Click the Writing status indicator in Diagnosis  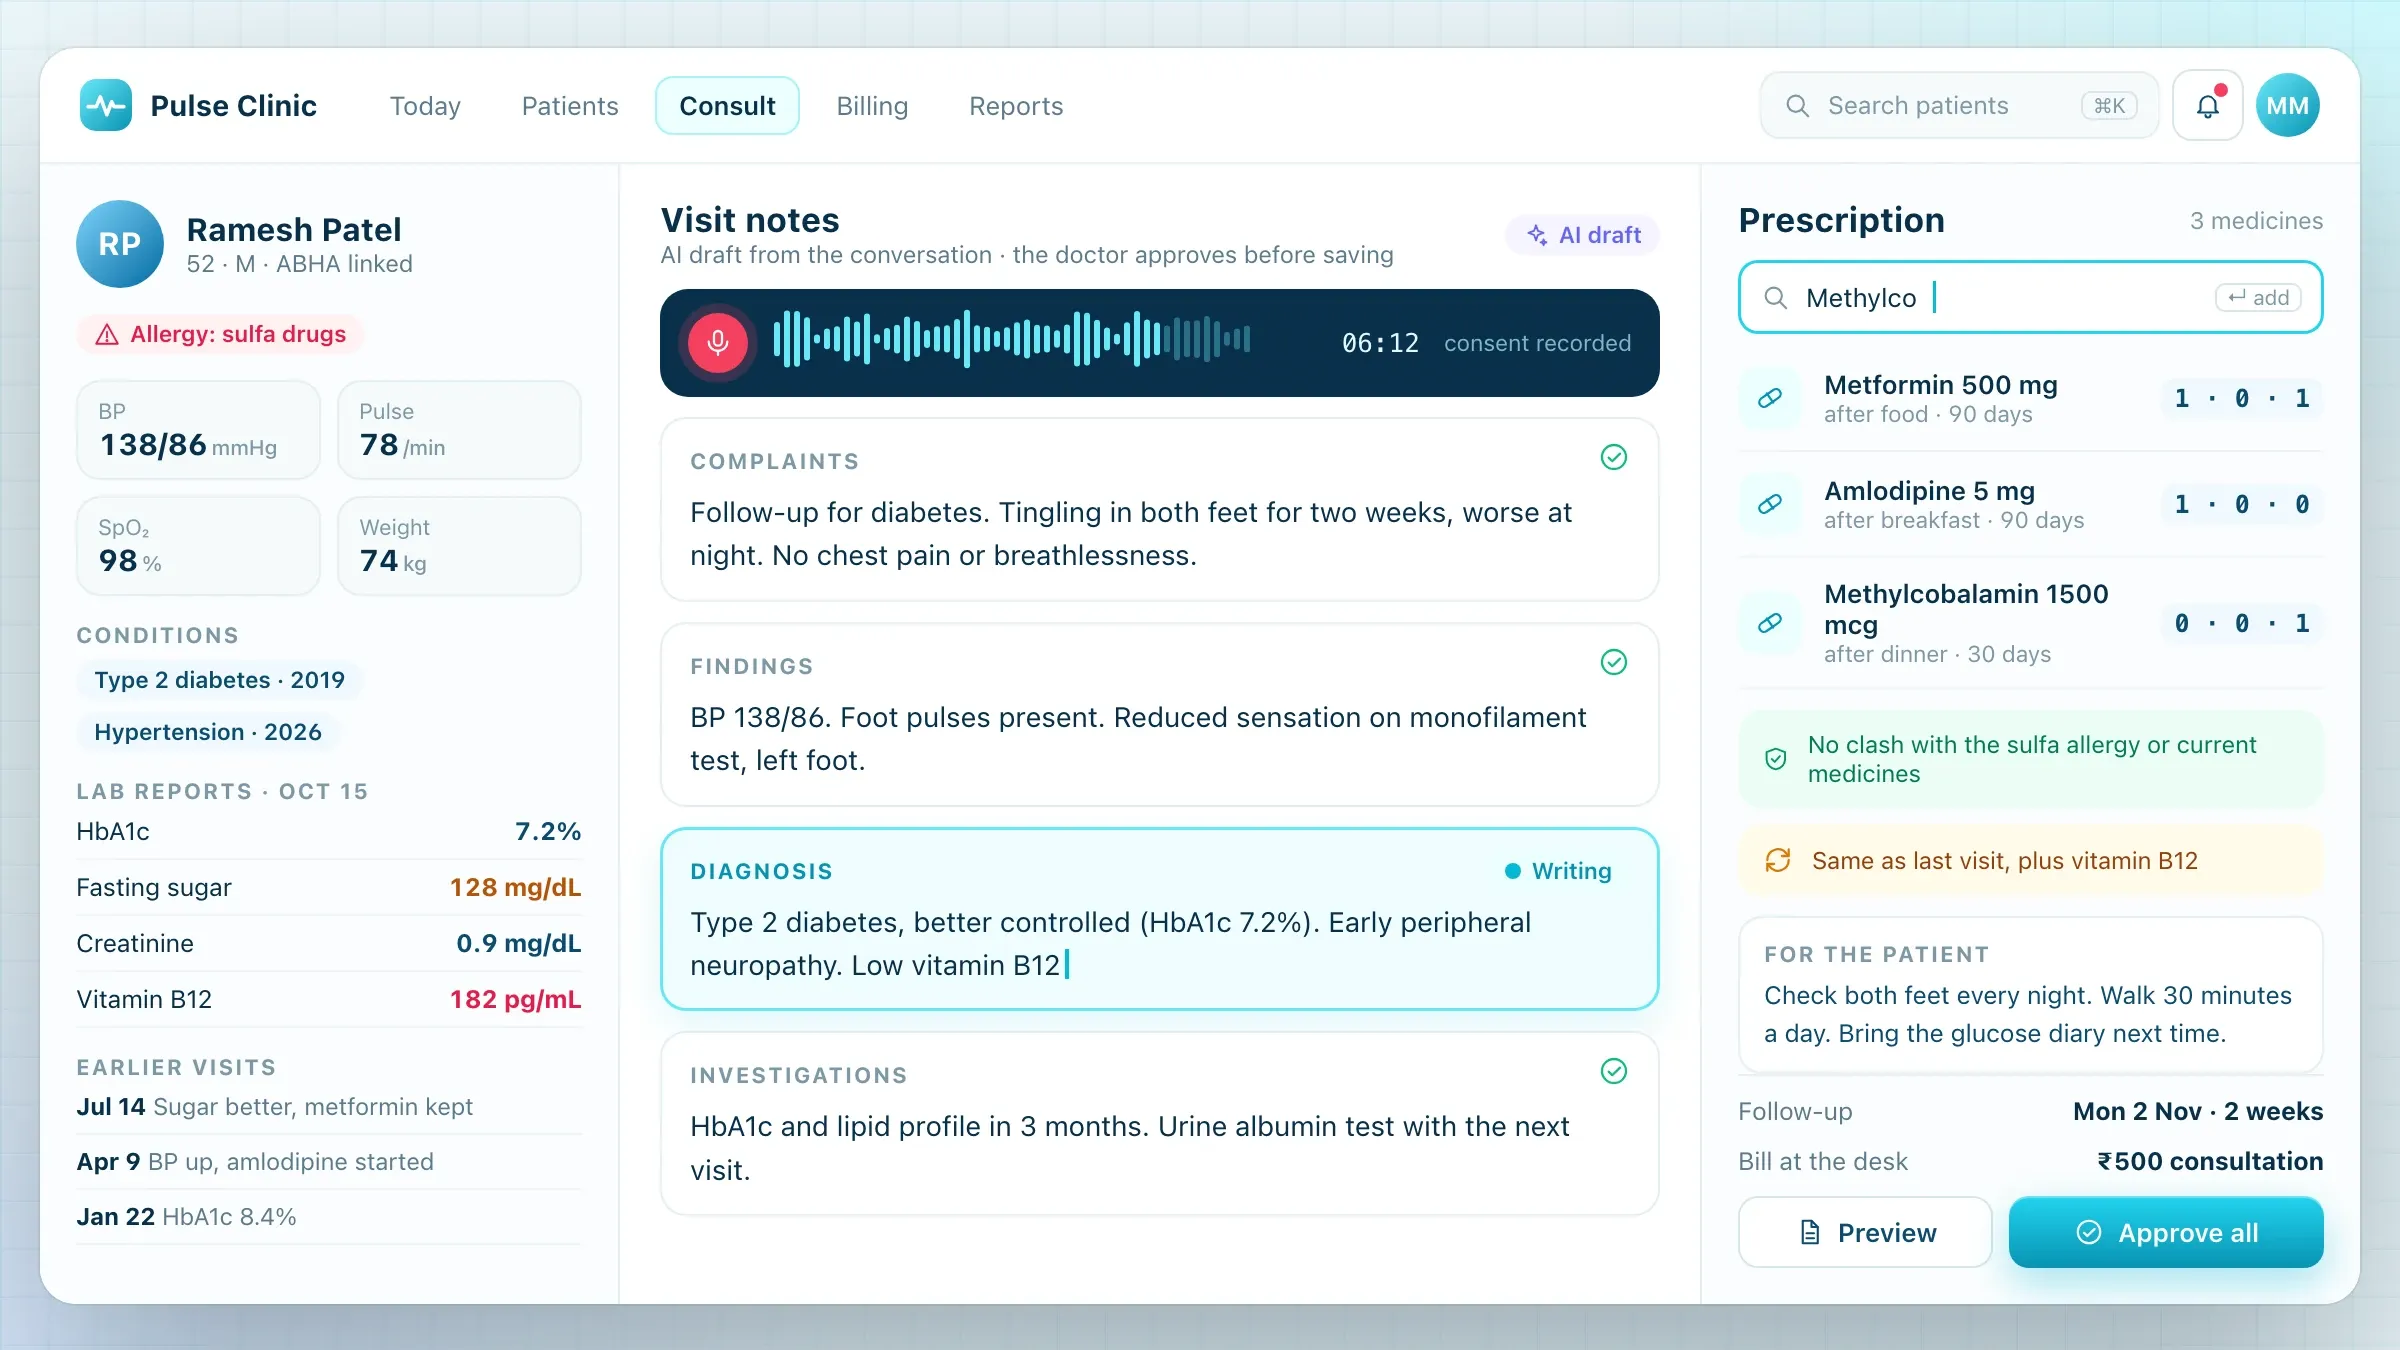(x=1558, y=871)
